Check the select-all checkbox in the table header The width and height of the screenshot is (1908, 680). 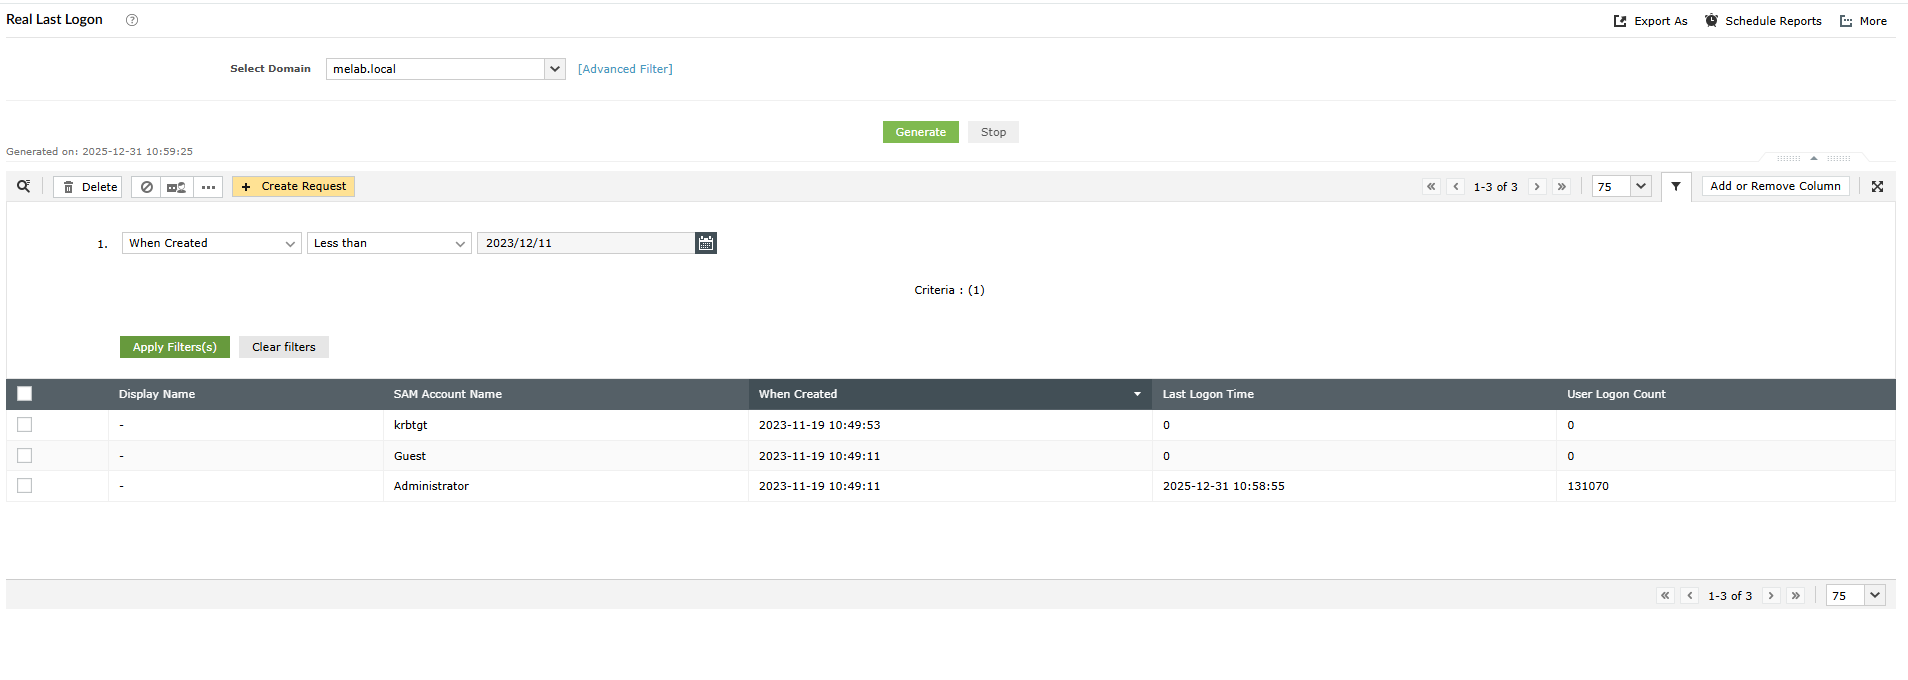coord(25,394)
